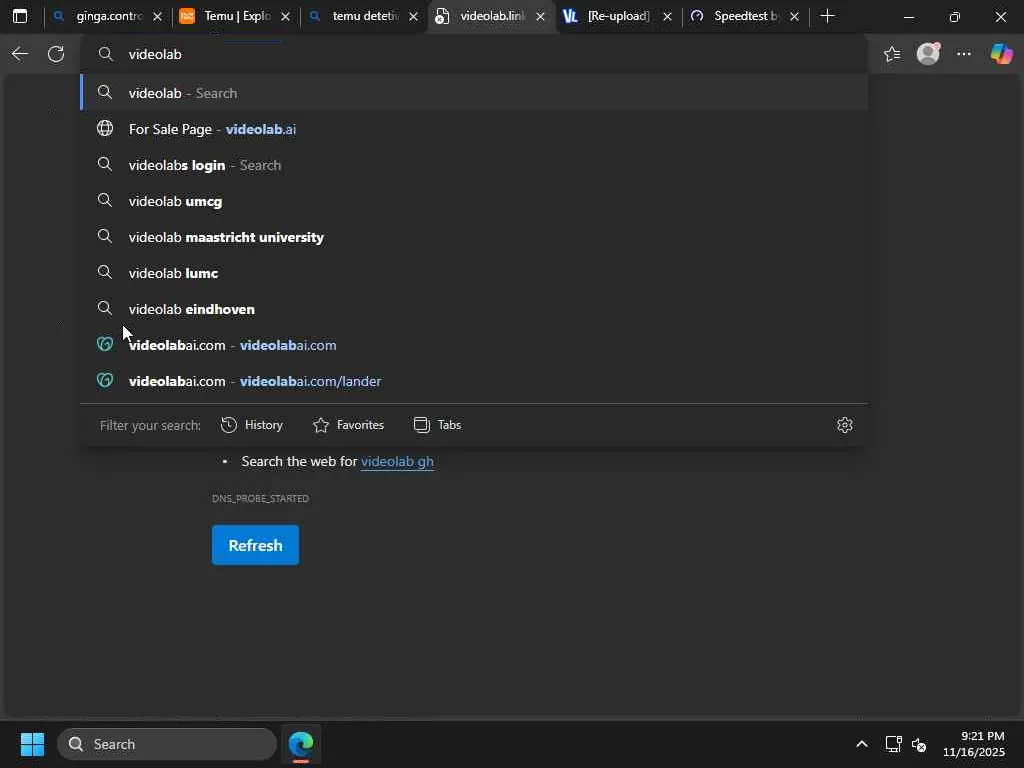Choose 'videolab lumc' suggestion
Screen dimensions: 1024x768
tap(473, 273)
